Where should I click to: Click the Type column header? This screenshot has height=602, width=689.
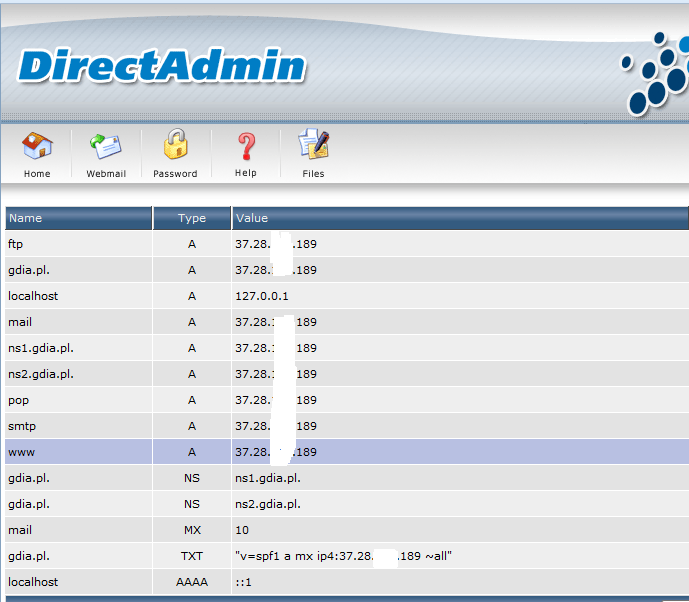pos(192,218)
